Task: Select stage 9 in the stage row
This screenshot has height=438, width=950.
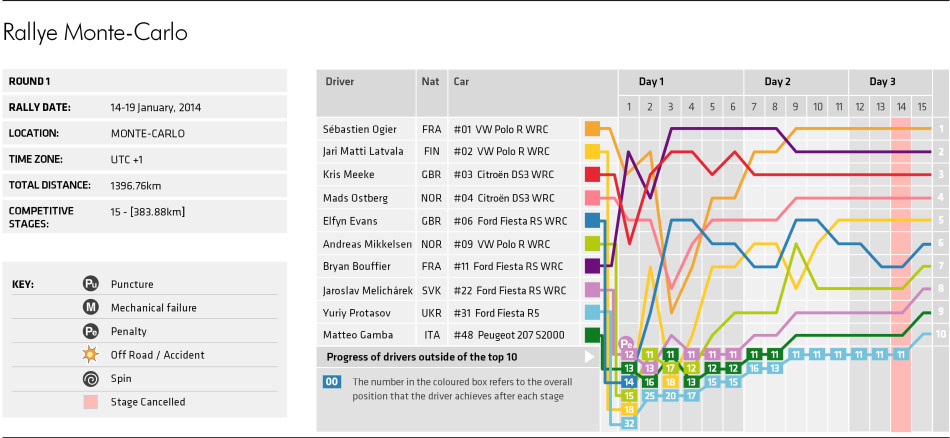Action: [796, 107]
